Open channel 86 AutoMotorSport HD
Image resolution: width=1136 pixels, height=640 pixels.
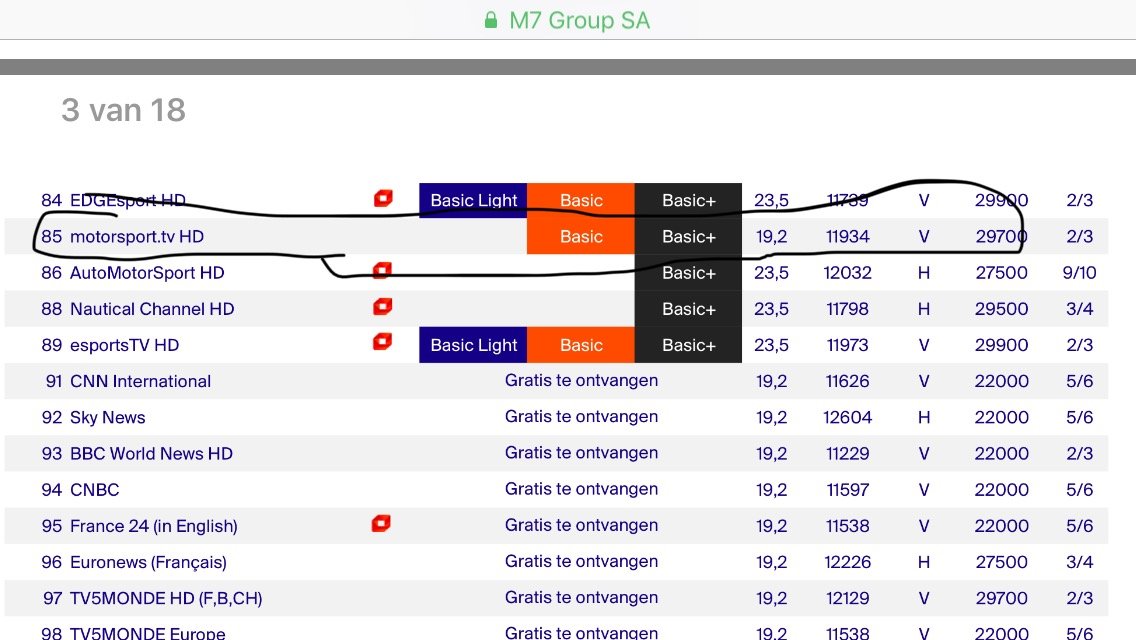[x=133, y=273]
